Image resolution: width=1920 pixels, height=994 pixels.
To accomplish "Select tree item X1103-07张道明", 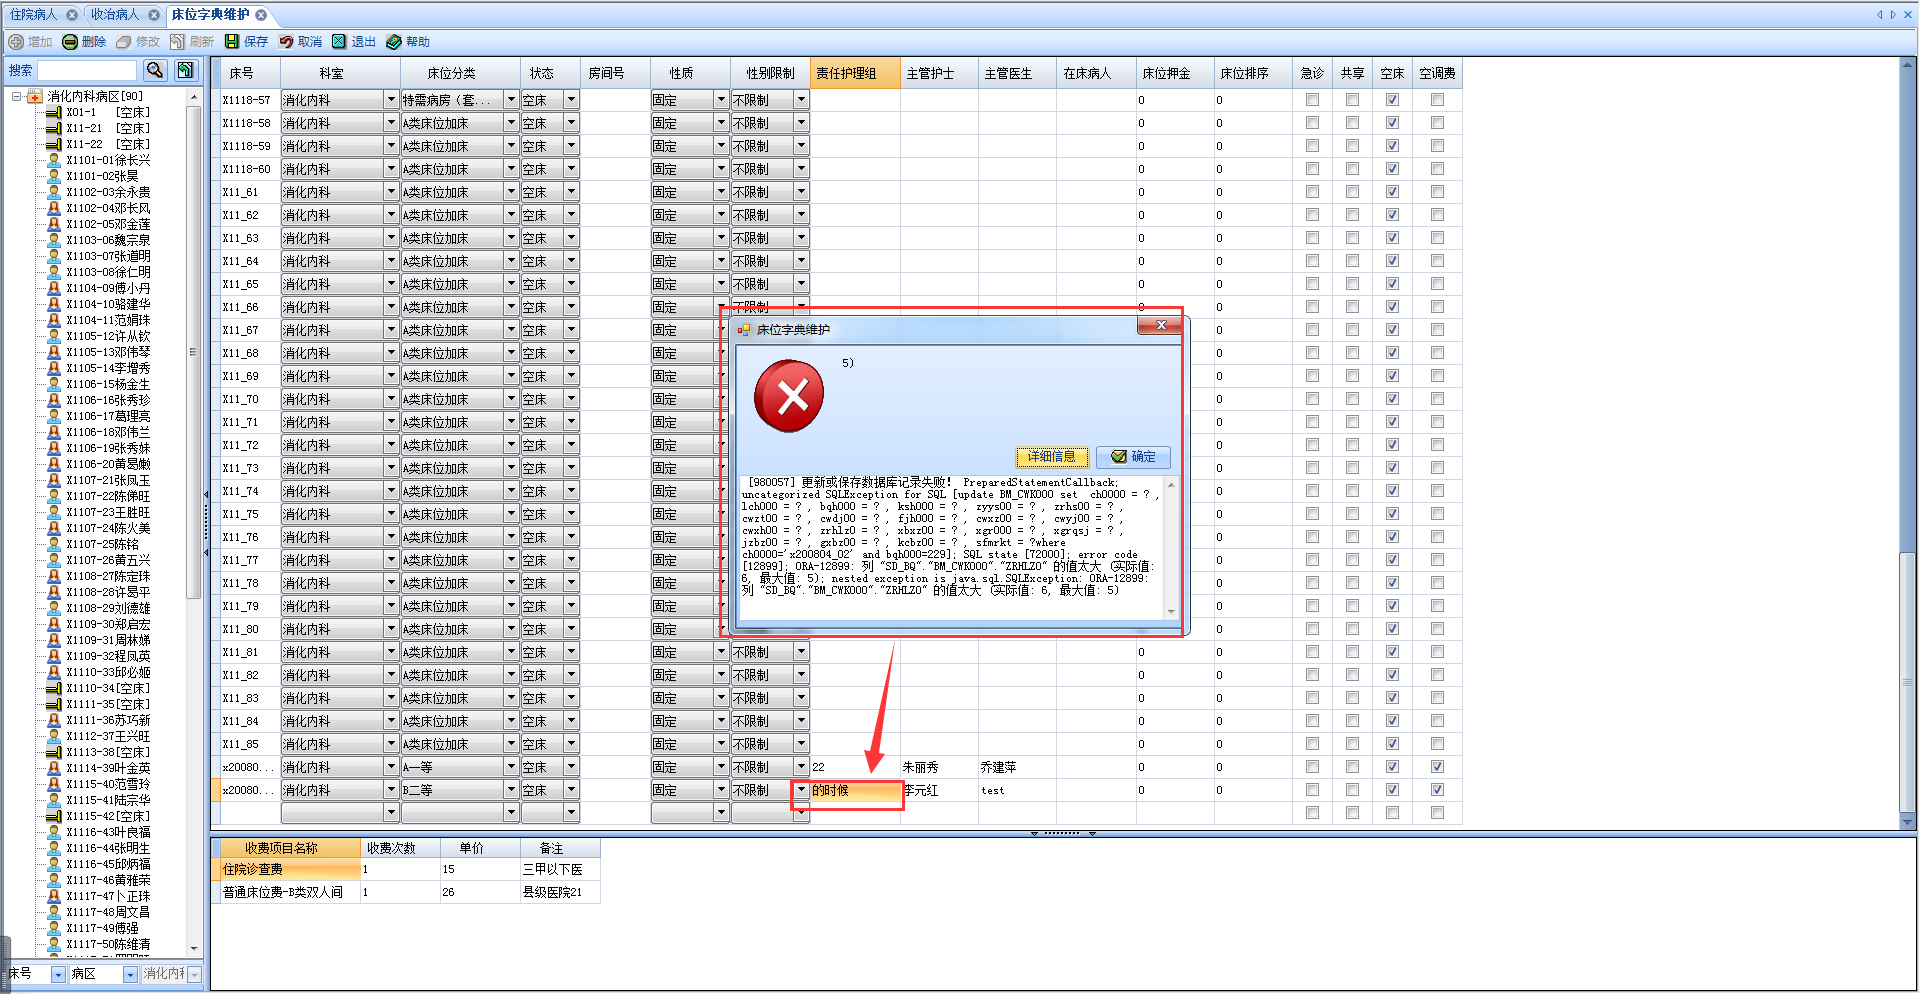I will tap(108, 257).
